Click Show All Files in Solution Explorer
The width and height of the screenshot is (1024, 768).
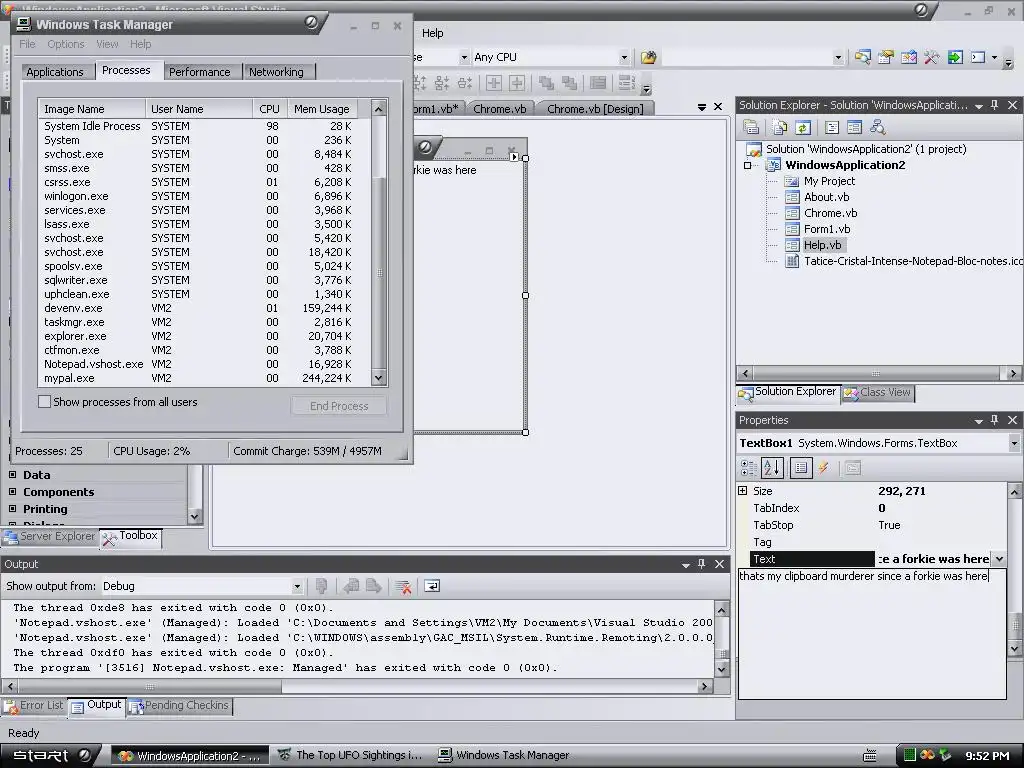coord(780,127)
